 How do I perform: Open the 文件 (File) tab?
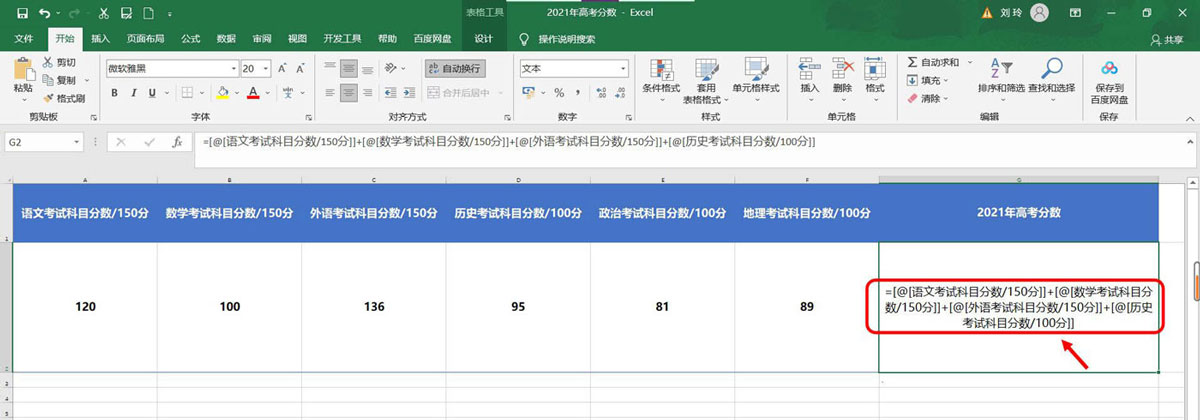(24, 38)
